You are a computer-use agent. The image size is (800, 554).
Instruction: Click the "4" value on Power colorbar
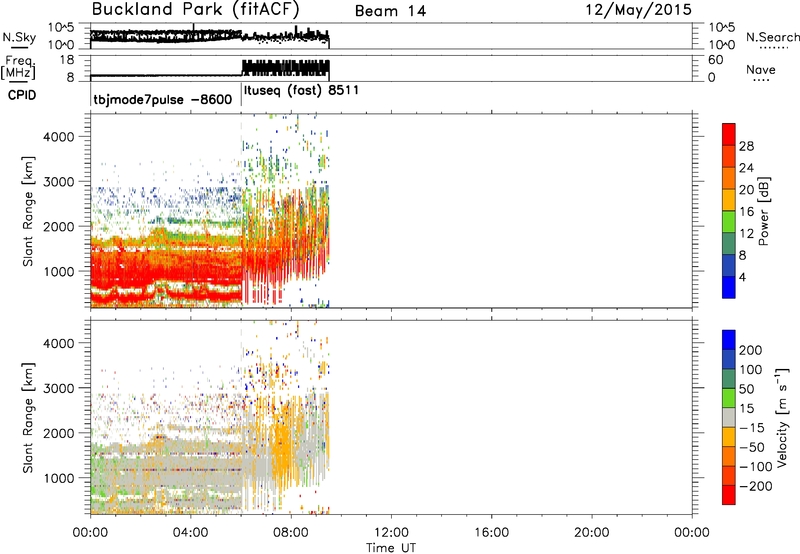[x=742, y=277]
